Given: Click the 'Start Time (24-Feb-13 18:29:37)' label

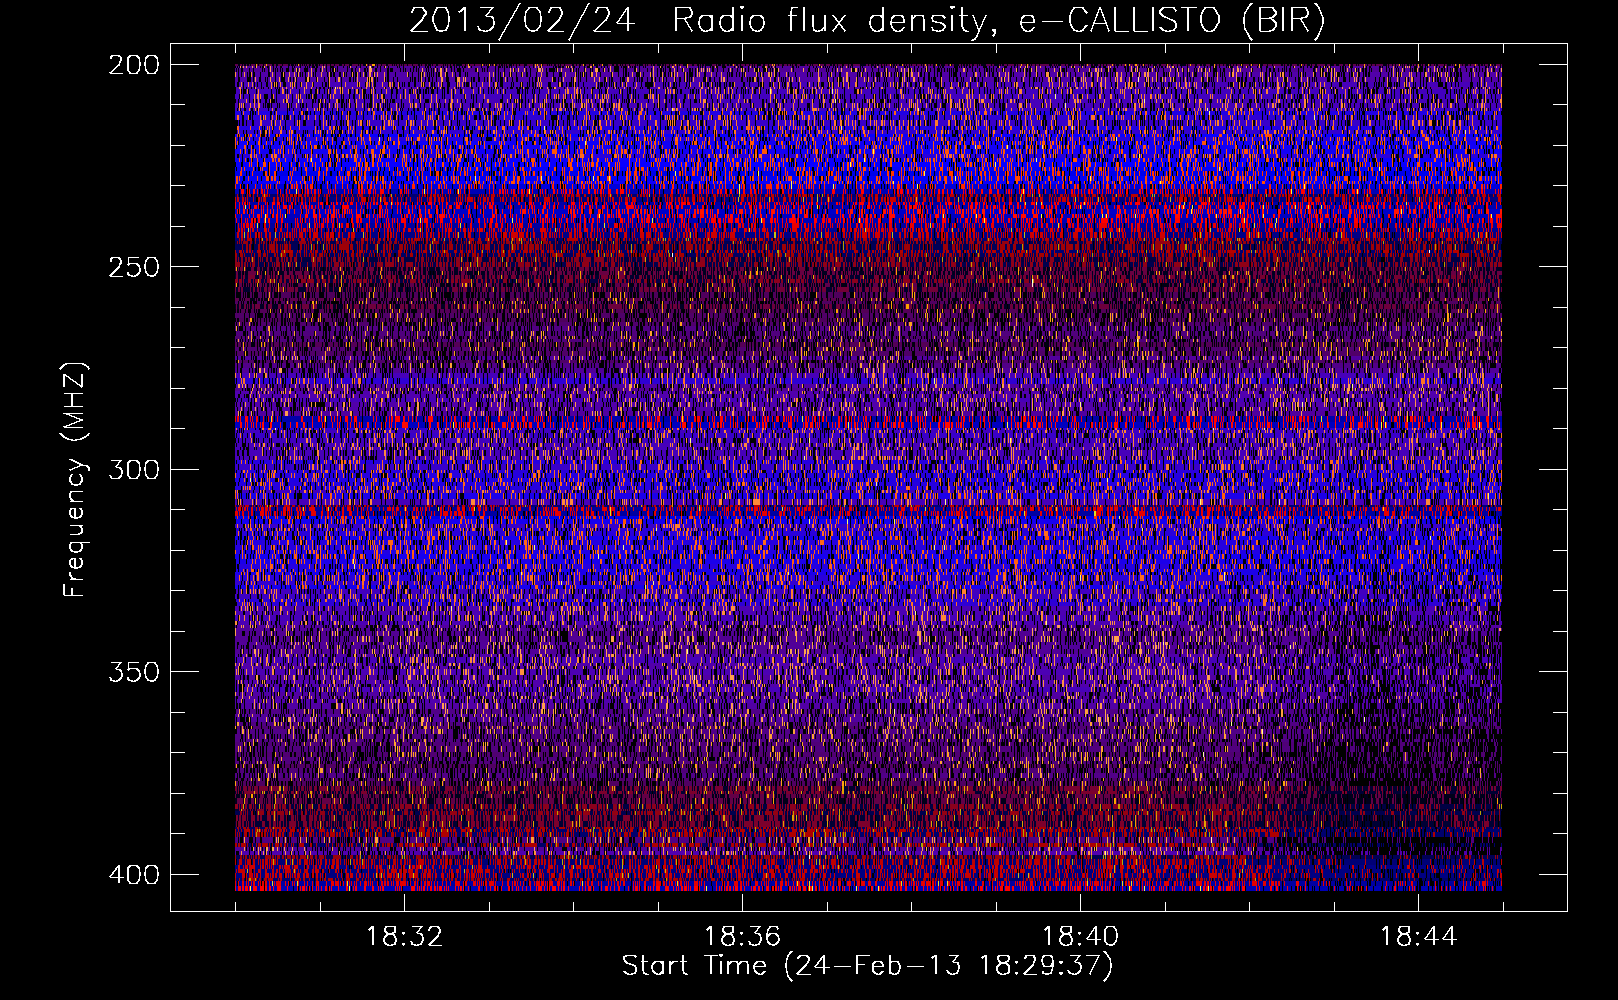Looking at the screenshot, I should [867, 966].
